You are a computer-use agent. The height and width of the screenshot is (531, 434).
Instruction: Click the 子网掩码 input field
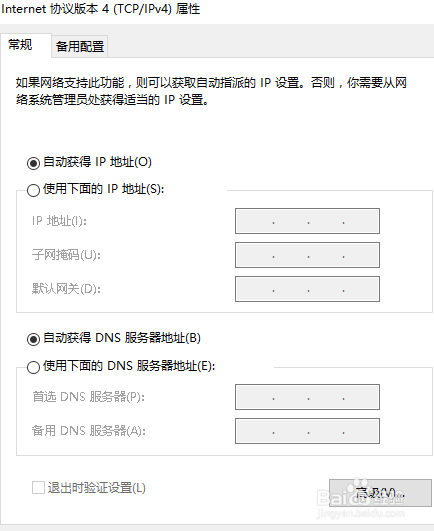coord(307,255)
